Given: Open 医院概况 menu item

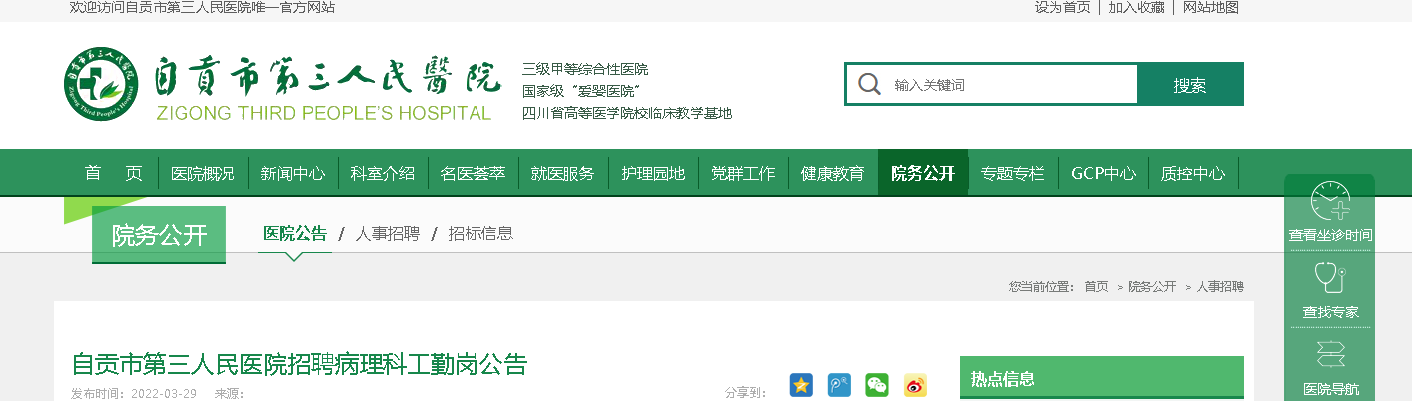Looking at the screenshot, I should tap(203, 173).
